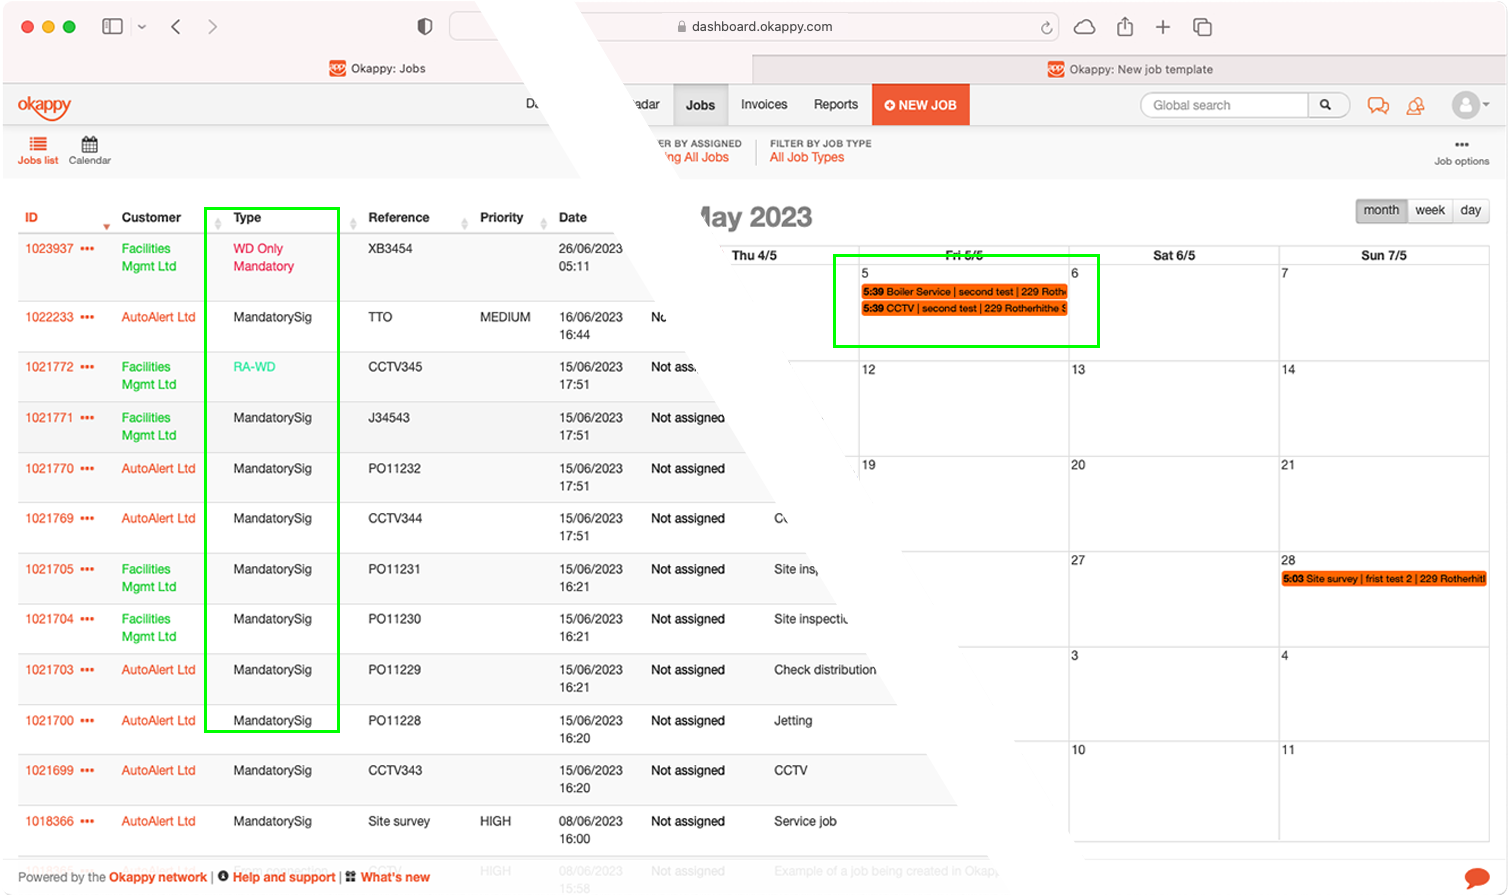This screenshot has width=1509, height=895.
Task: Open the chat messages icon
Action: click(x=1378, y=106)
